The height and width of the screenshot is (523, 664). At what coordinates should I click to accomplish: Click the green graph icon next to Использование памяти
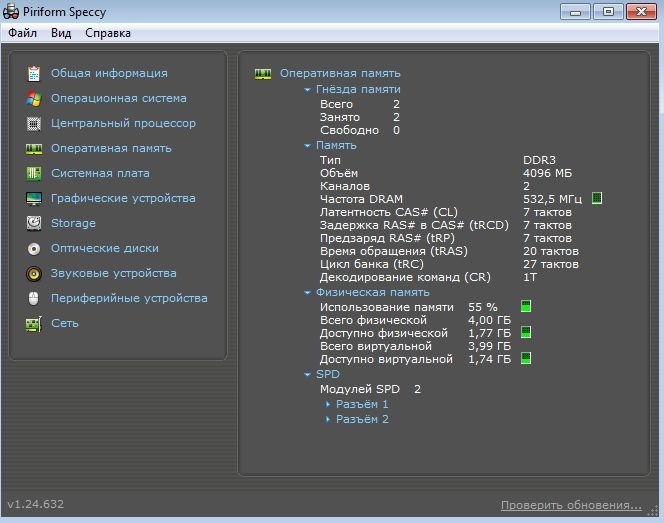coord(526,306)
